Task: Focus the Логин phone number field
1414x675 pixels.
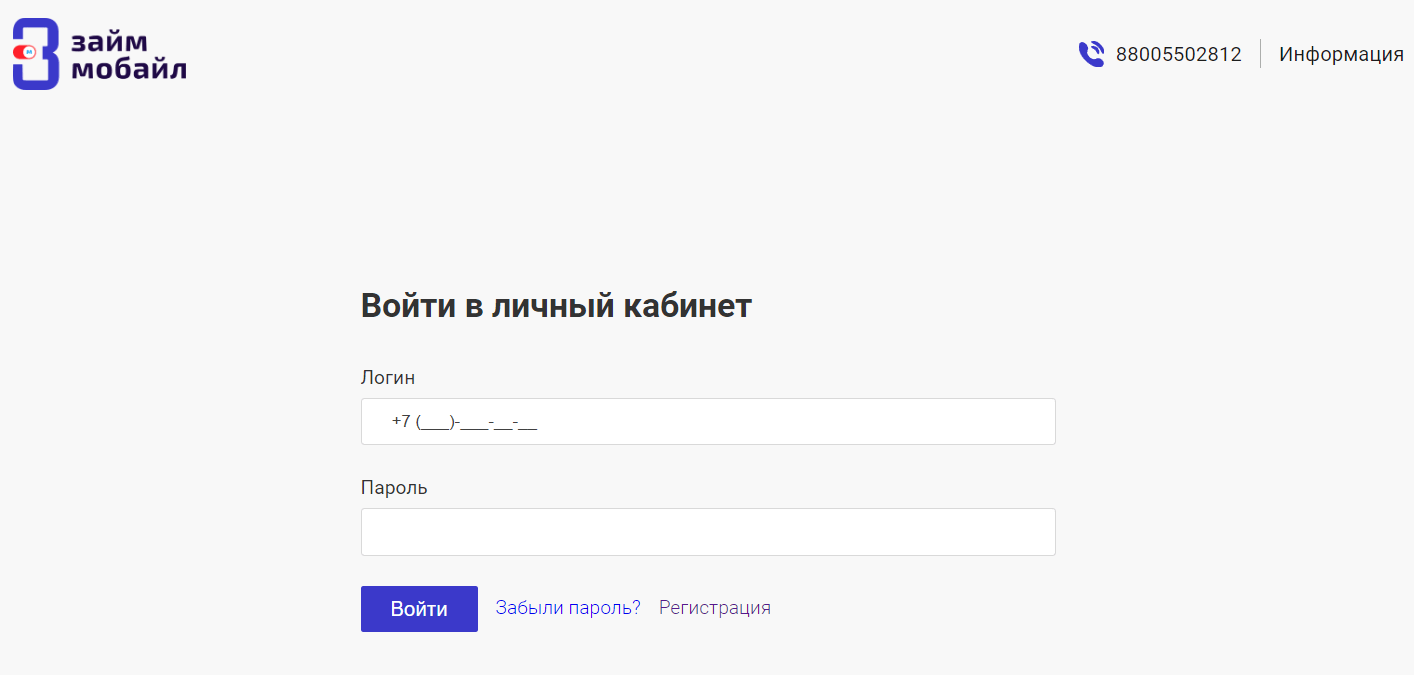Action: point(708,421)
